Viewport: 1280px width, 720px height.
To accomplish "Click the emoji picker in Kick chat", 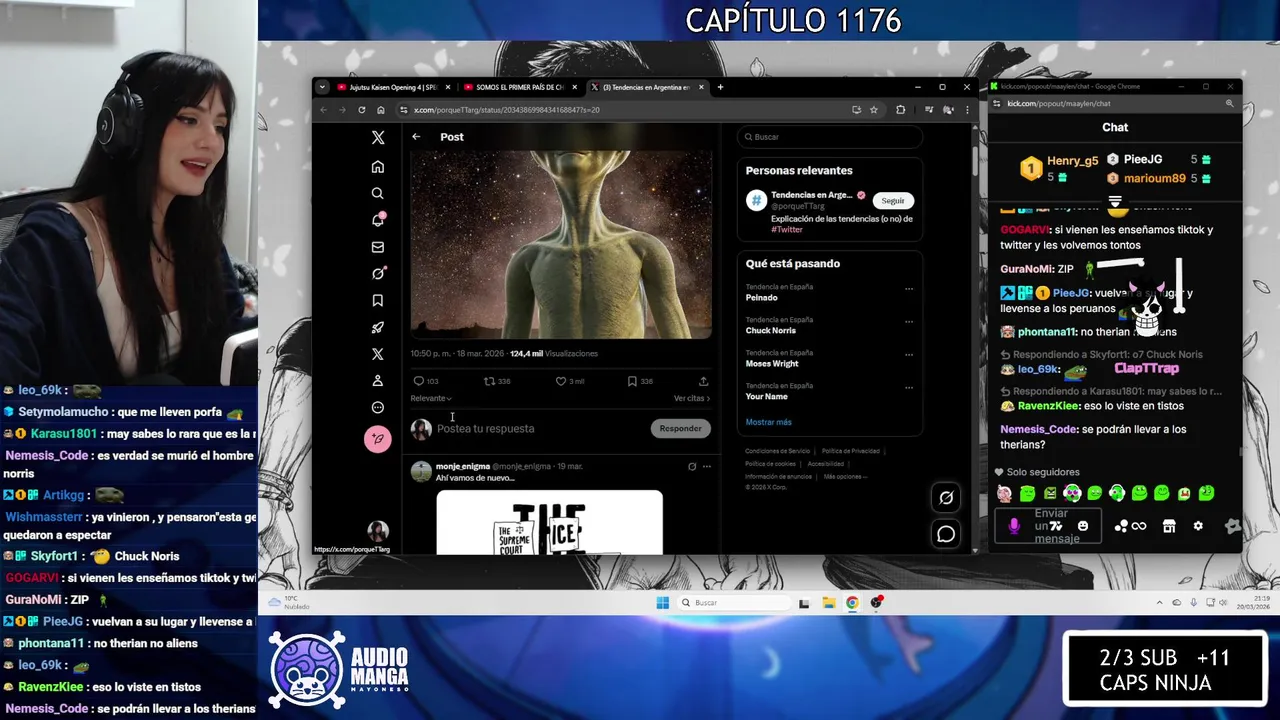I will 1083,526.
